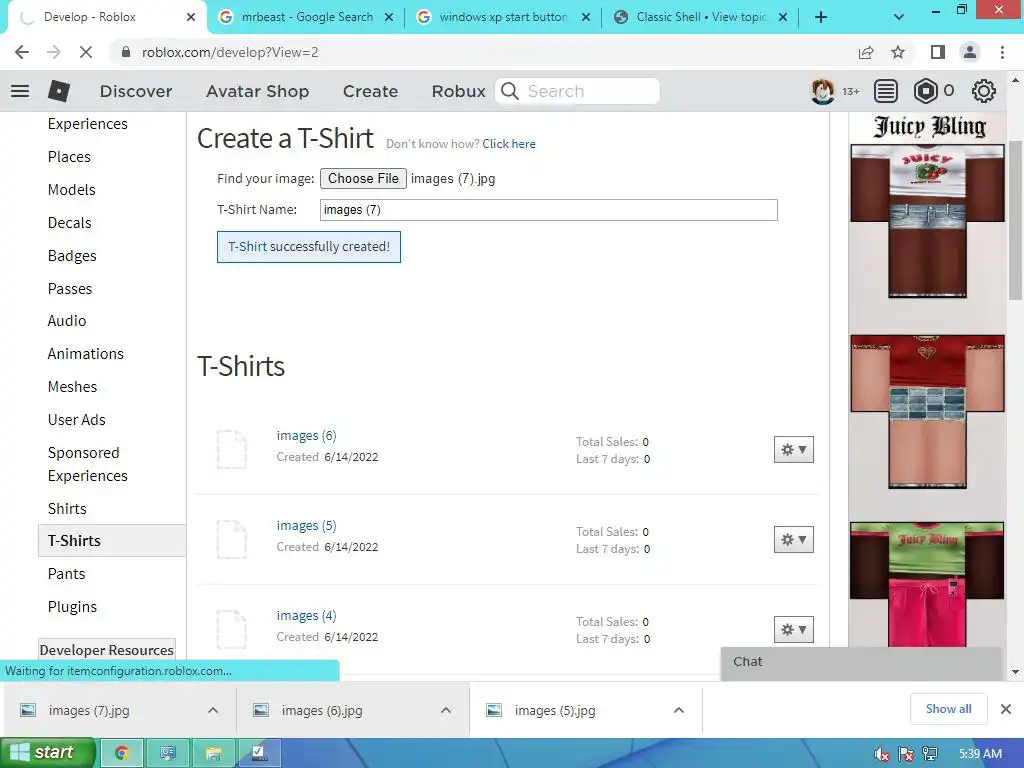1024x768 pixels.
Task: Expand options for images (5).jpg download
Action: (x=679, y=710)
